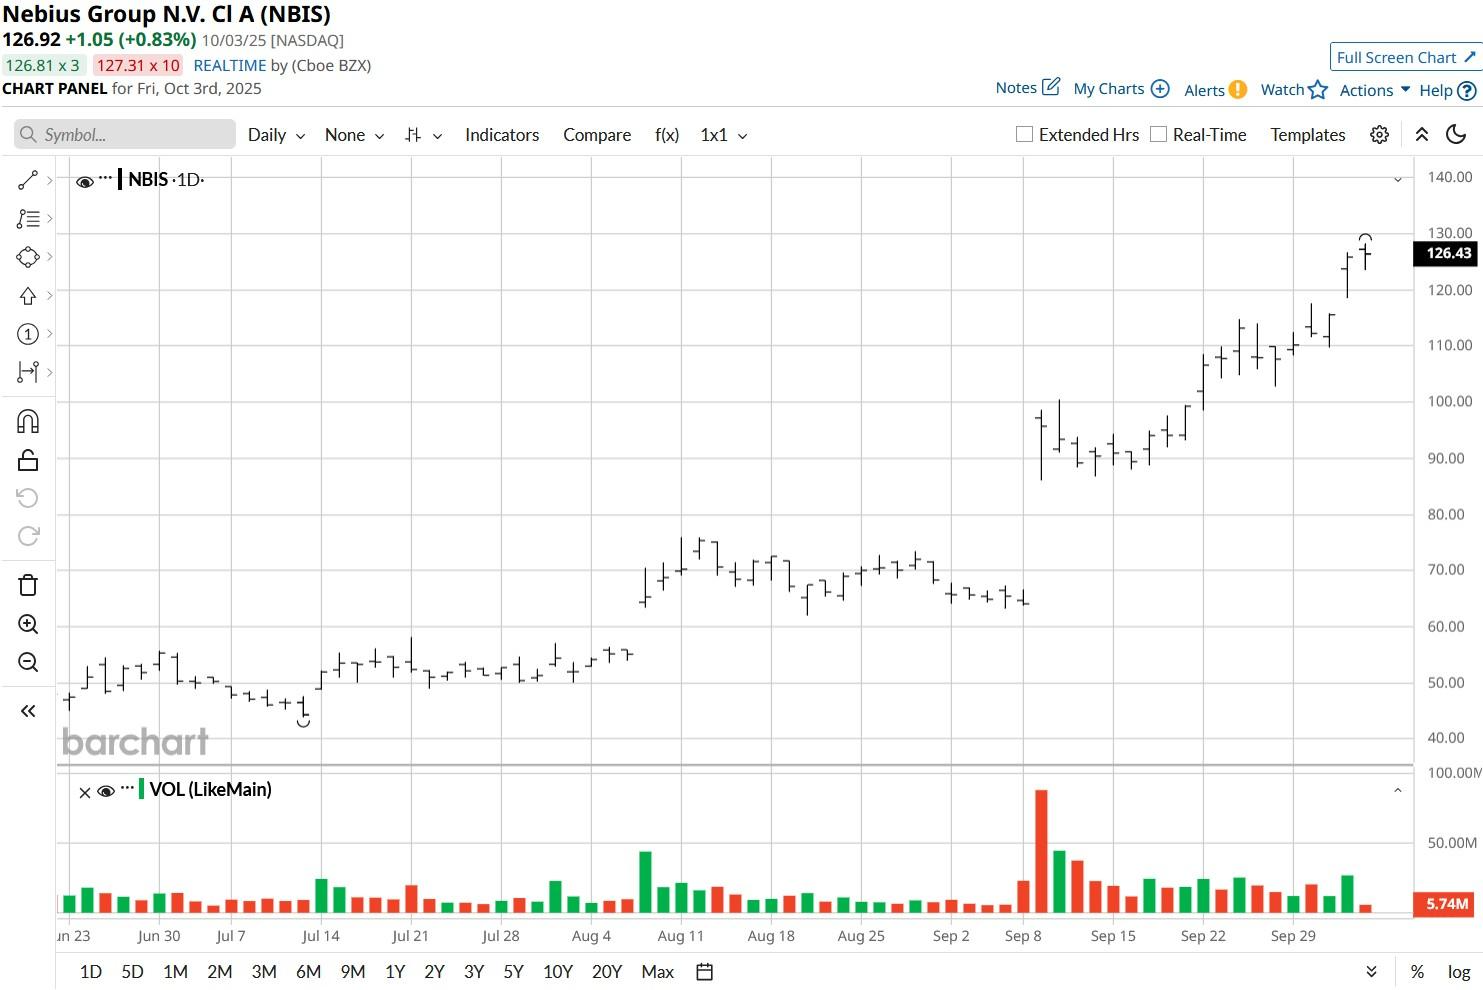
Task: Activate the price range measure tool
Action: point(28,372)
